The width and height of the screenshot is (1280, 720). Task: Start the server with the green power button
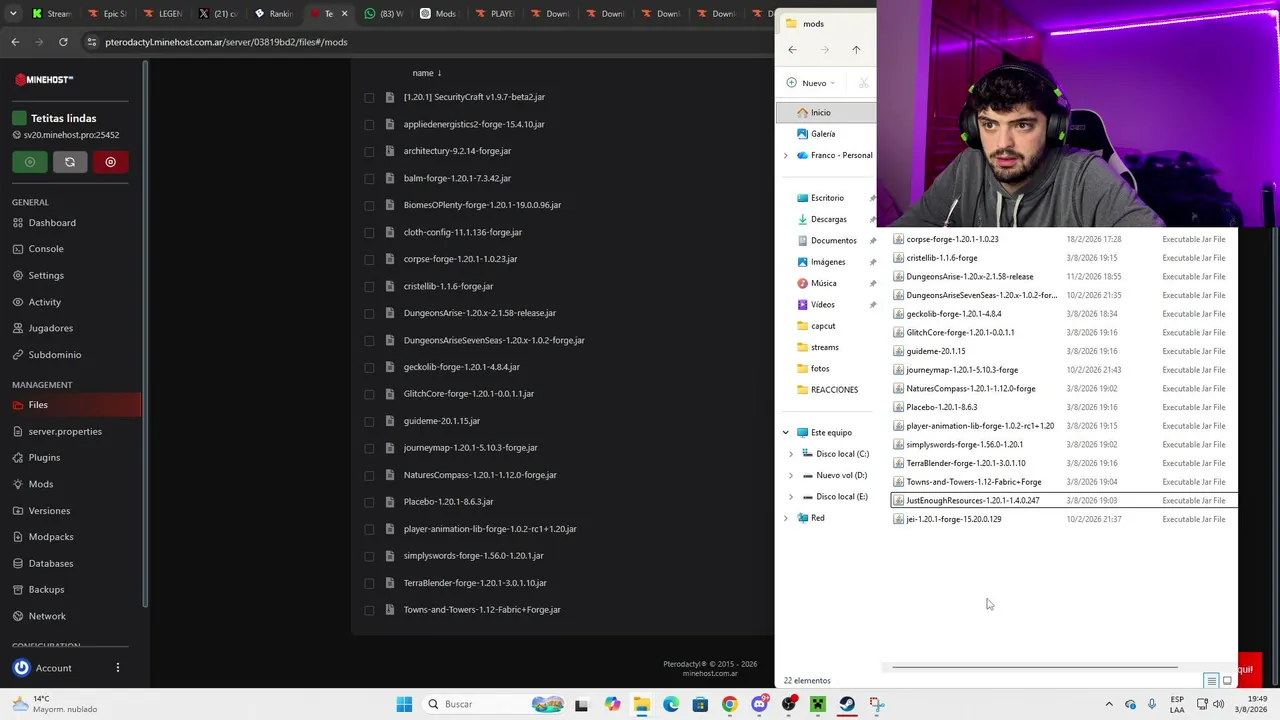30,162
